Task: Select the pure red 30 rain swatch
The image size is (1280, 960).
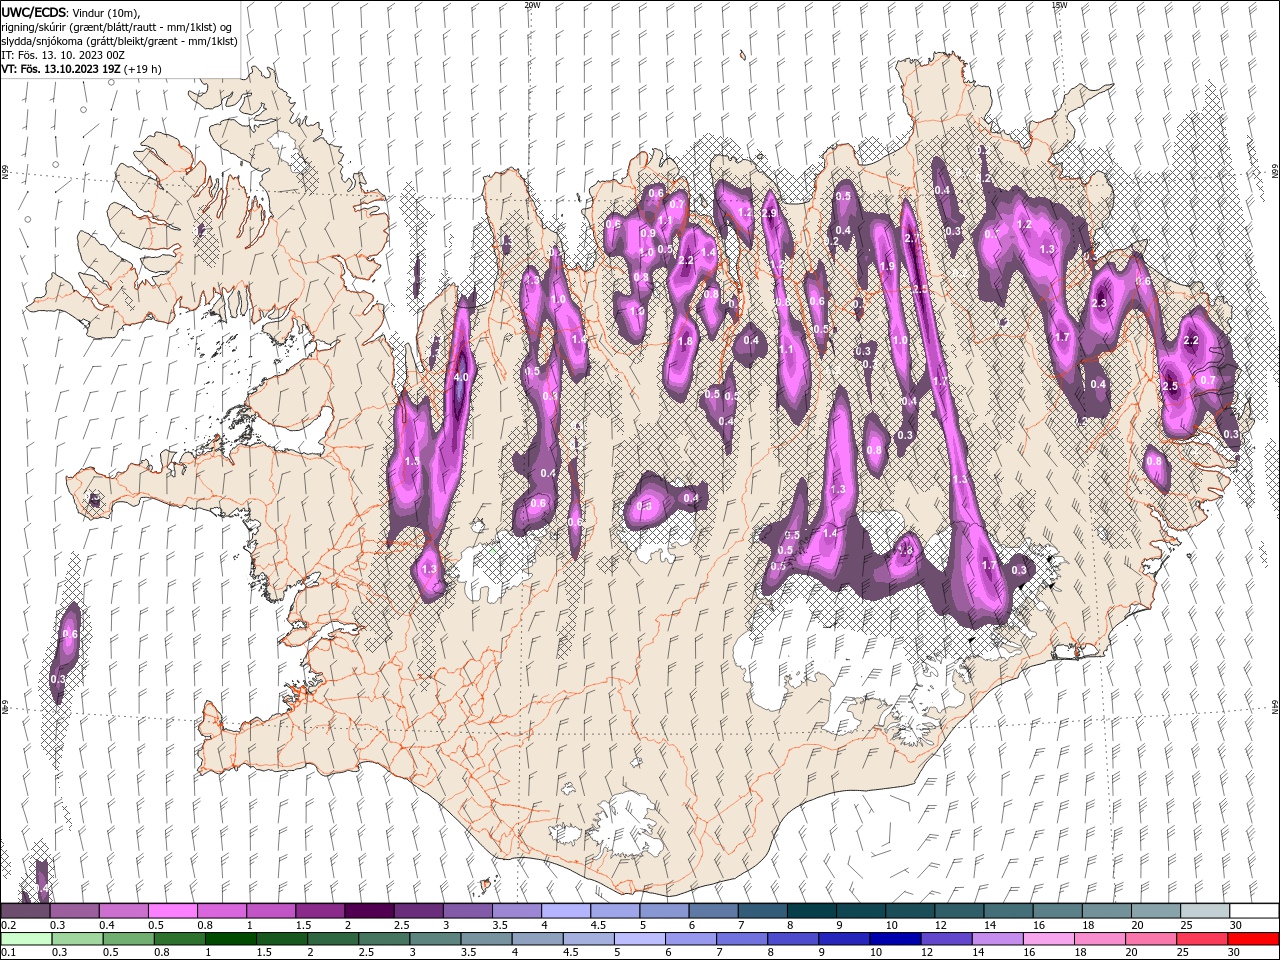Action: (x=1253, y=938)
